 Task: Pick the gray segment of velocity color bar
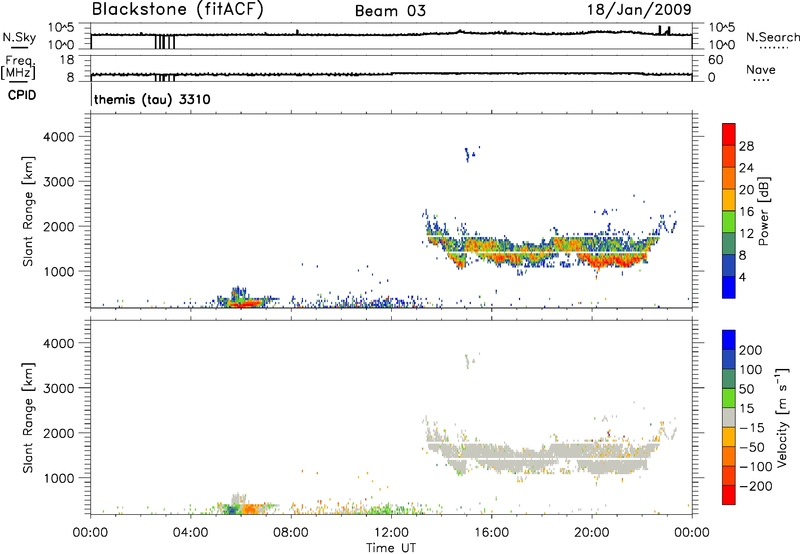pos(729,417)
